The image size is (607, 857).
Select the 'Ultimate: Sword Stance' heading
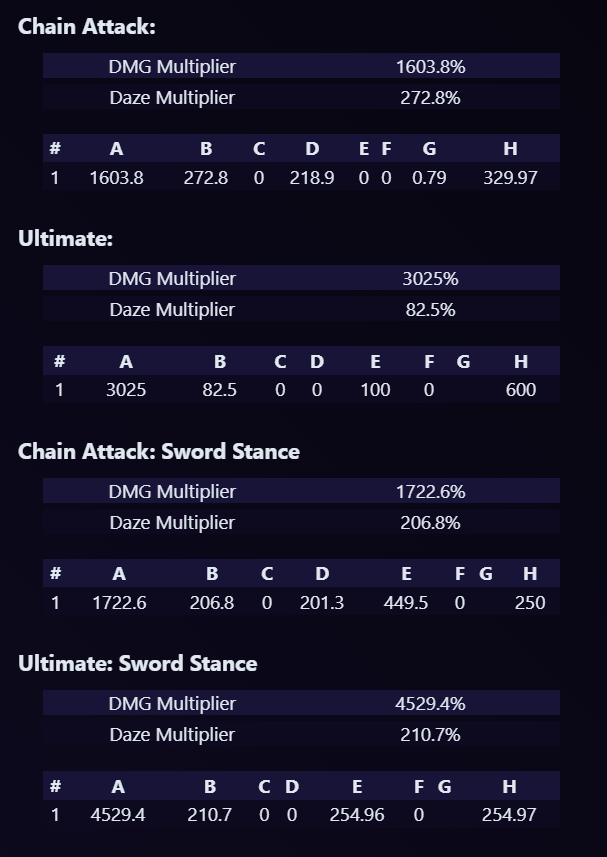[137, 664]
